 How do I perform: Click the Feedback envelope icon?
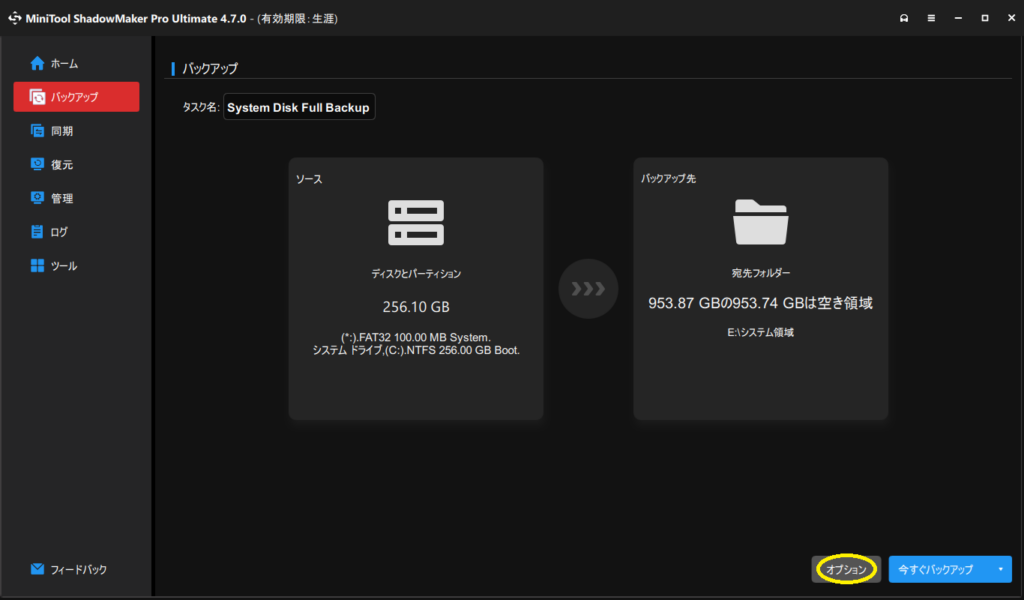click(x=37, y=569)
